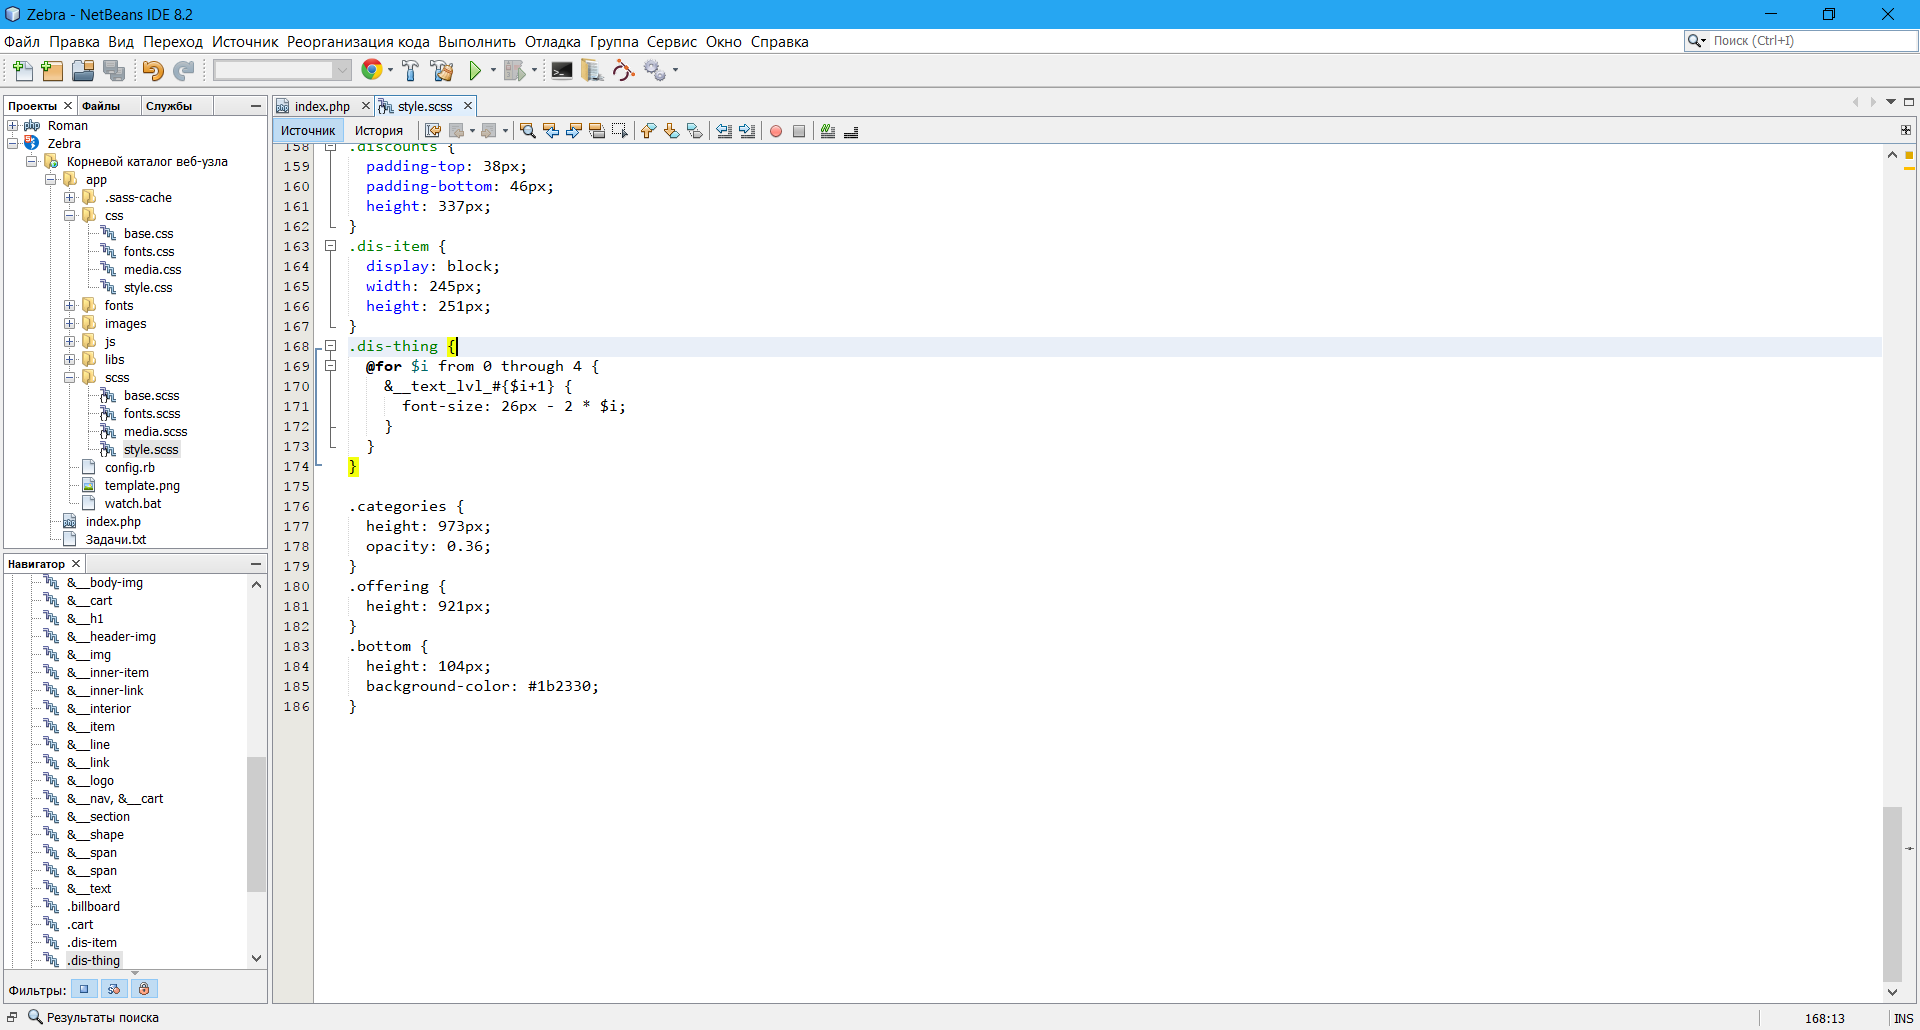Minimize the Projects panel group
This screenshot has width=1920, height=1030.
[x=256, y=106]
